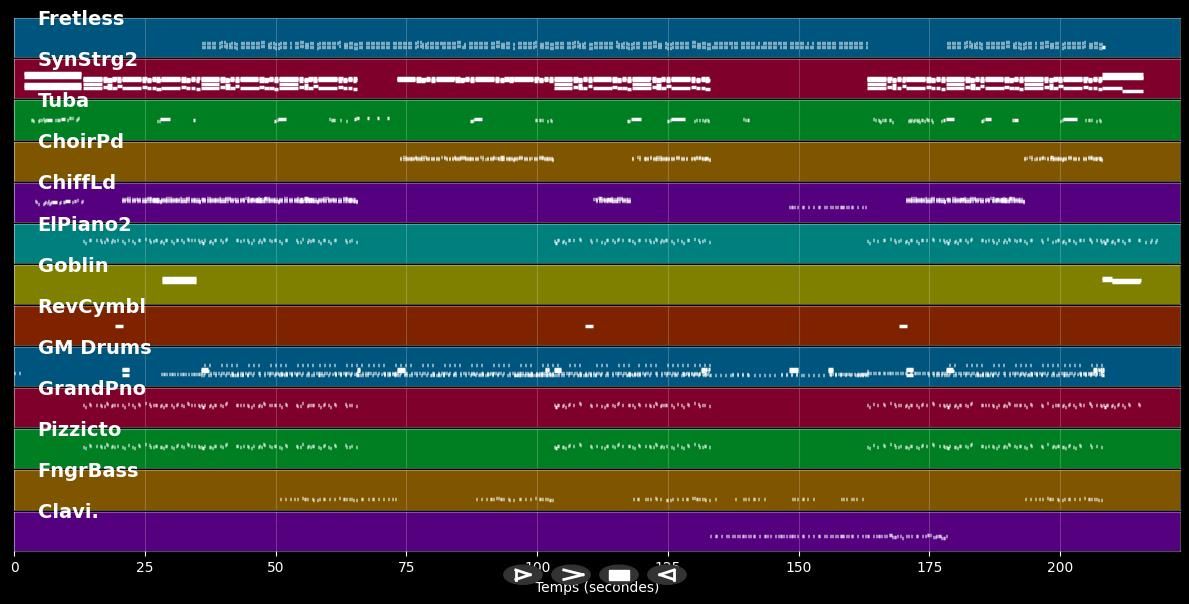The height and width of the screenshot is (604, 1189).
Task: Click the 'Temps (secondes)' axis label
Action: pyautogui.click(x=597, y=588)
